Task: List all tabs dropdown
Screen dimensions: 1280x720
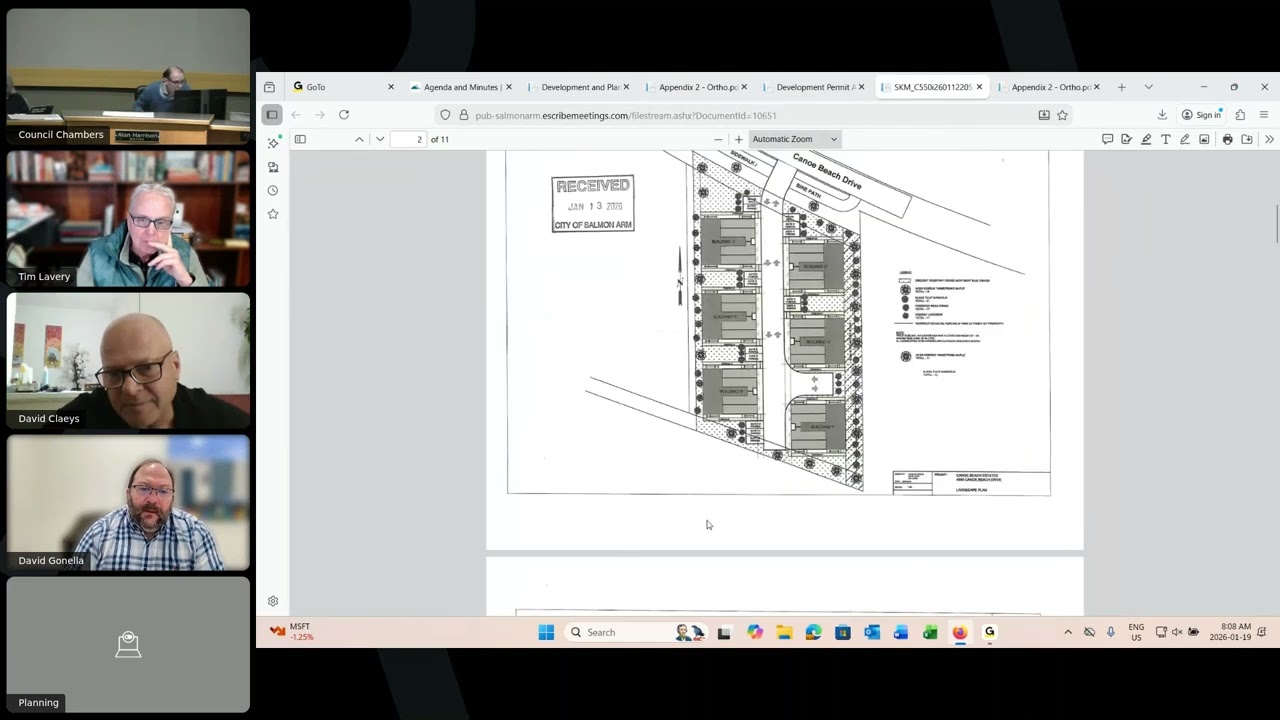Action: pyautogui.click(x=1148, y=87)
